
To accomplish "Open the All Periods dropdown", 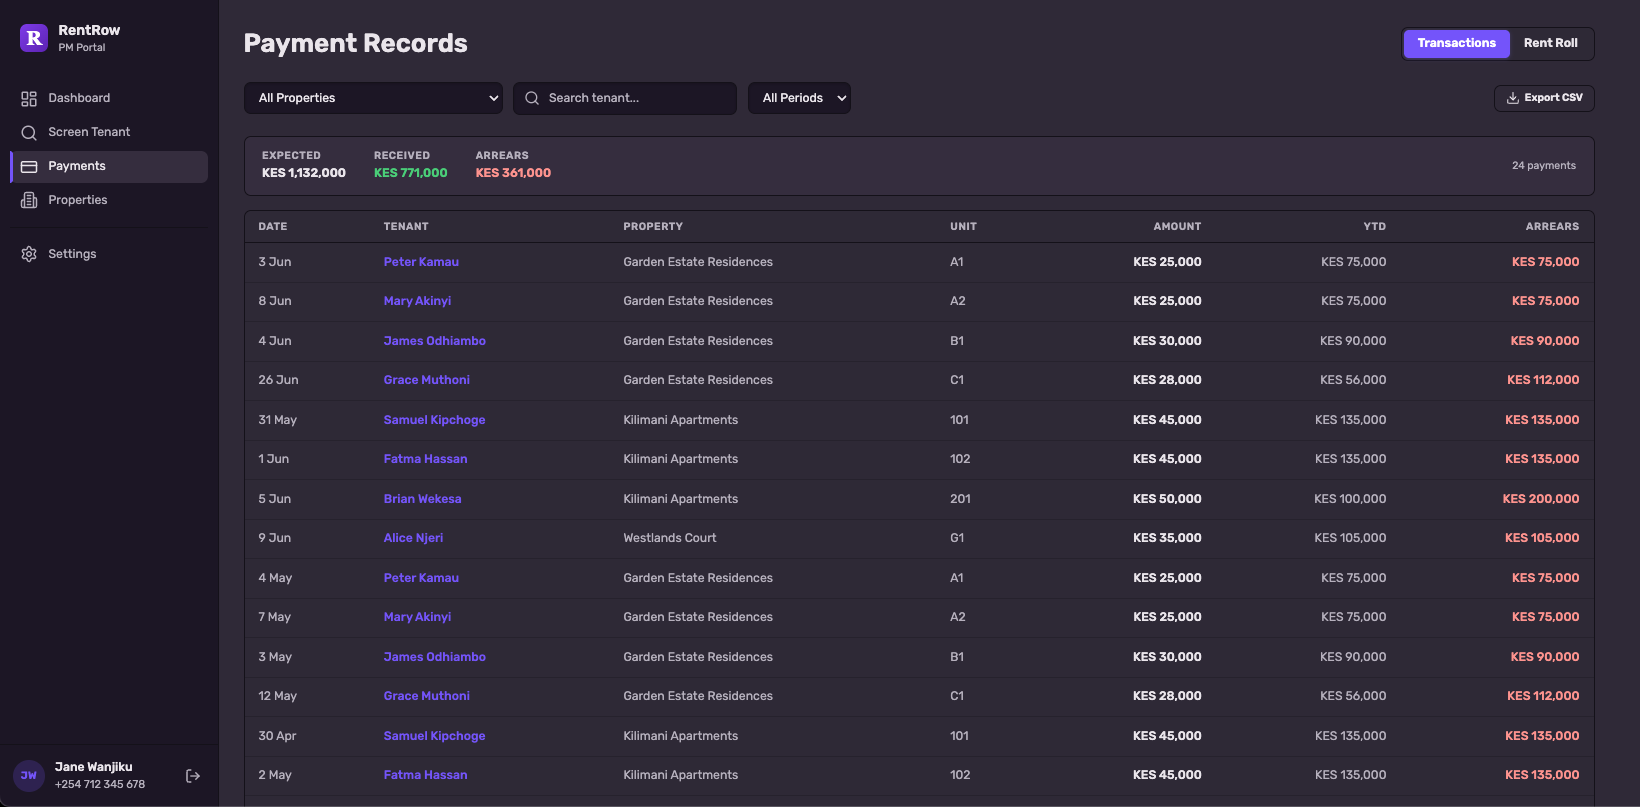I will [799, 98].
